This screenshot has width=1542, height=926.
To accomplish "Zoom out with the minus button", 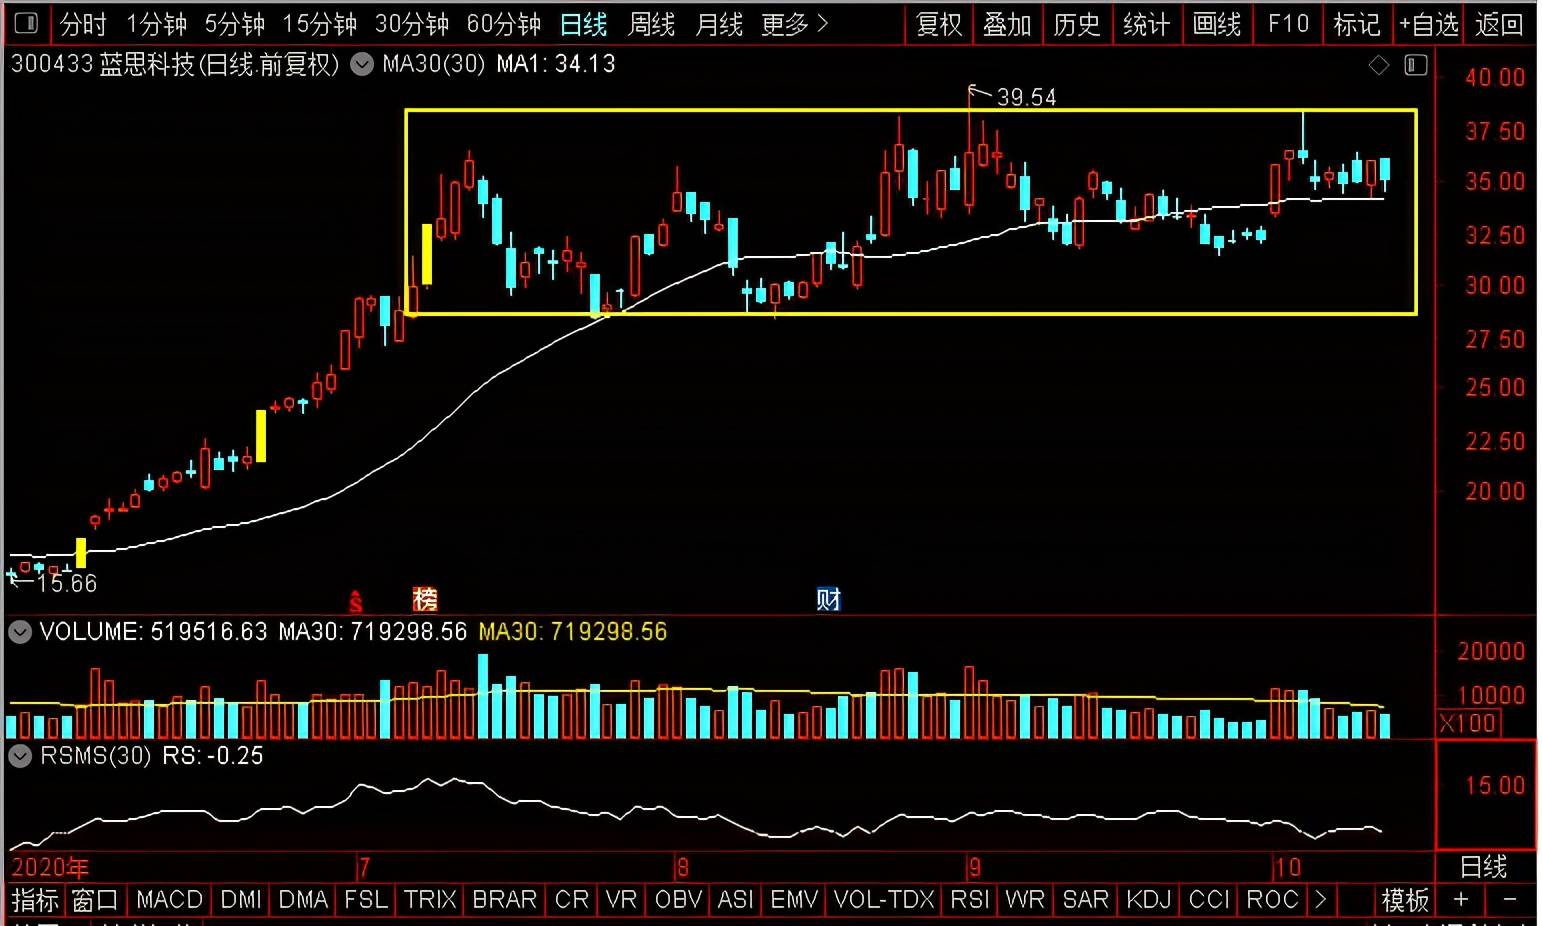I will pos(1510,900).
